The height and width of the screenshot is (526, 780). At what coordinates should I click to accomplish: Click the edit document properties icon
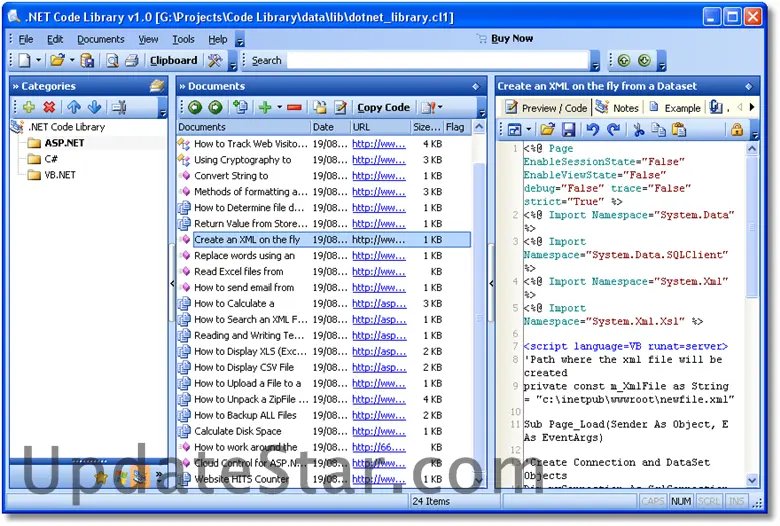[x=340, y=107]
